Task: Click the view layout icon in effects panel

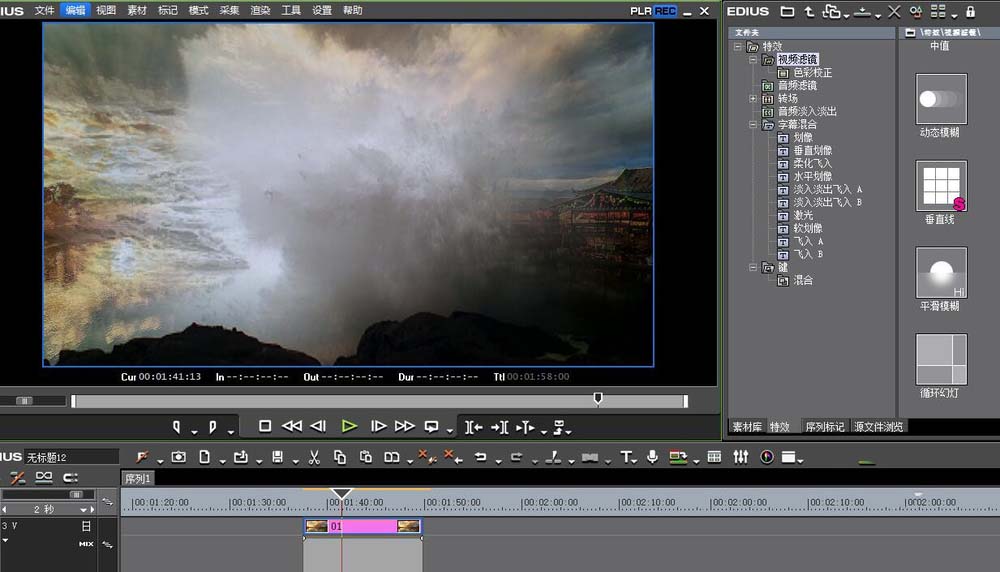Action: pyautogui.click(x=938, y=11)
